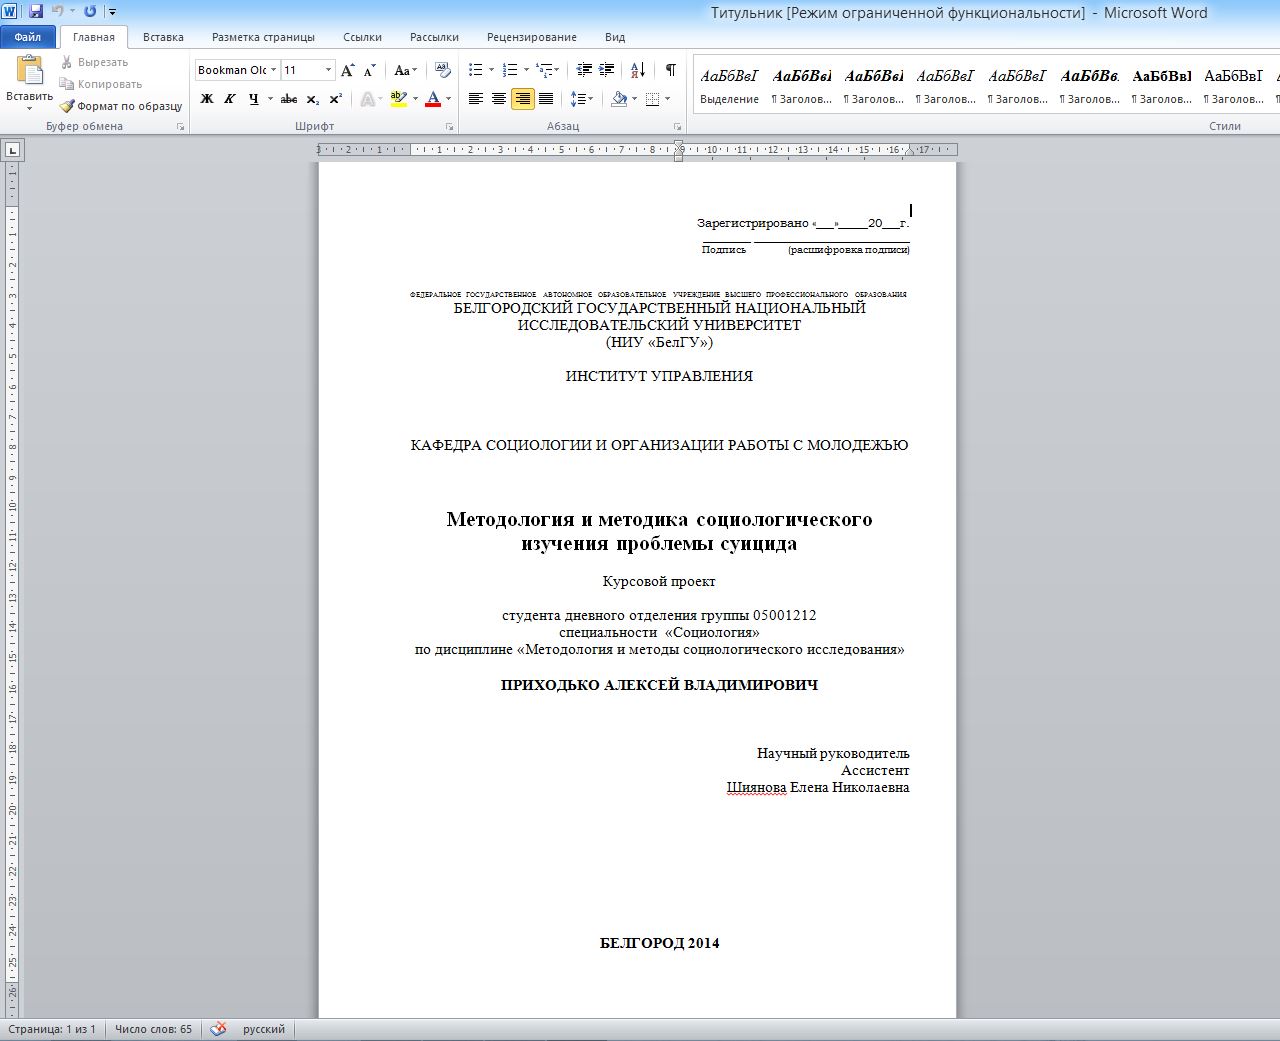The image size is (1280, 1041).
Task: Switch to the Главная tab
Action: pyautogui.click(x=94, y=37)
